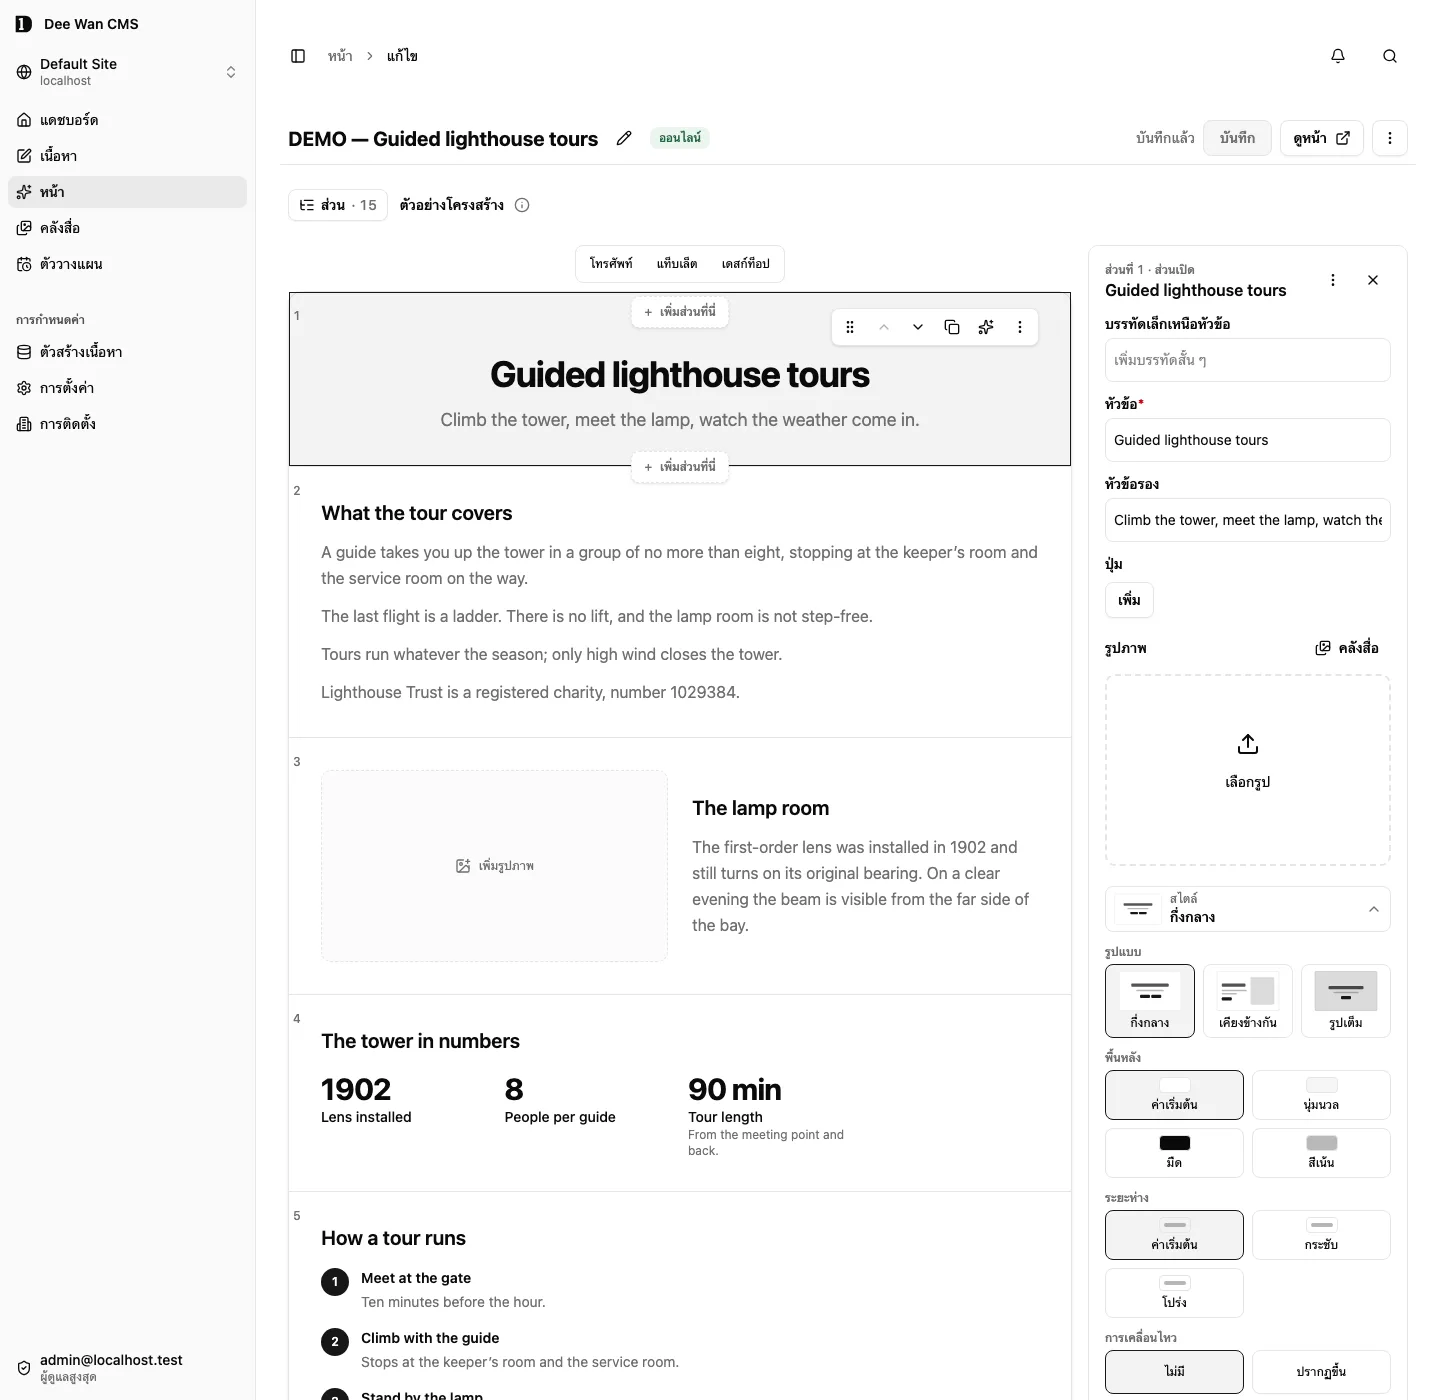Select the กึ่งกลาง layout option
Screen dimensions: 1440x1400
pyautogui.click(x=1150, y=1000)
